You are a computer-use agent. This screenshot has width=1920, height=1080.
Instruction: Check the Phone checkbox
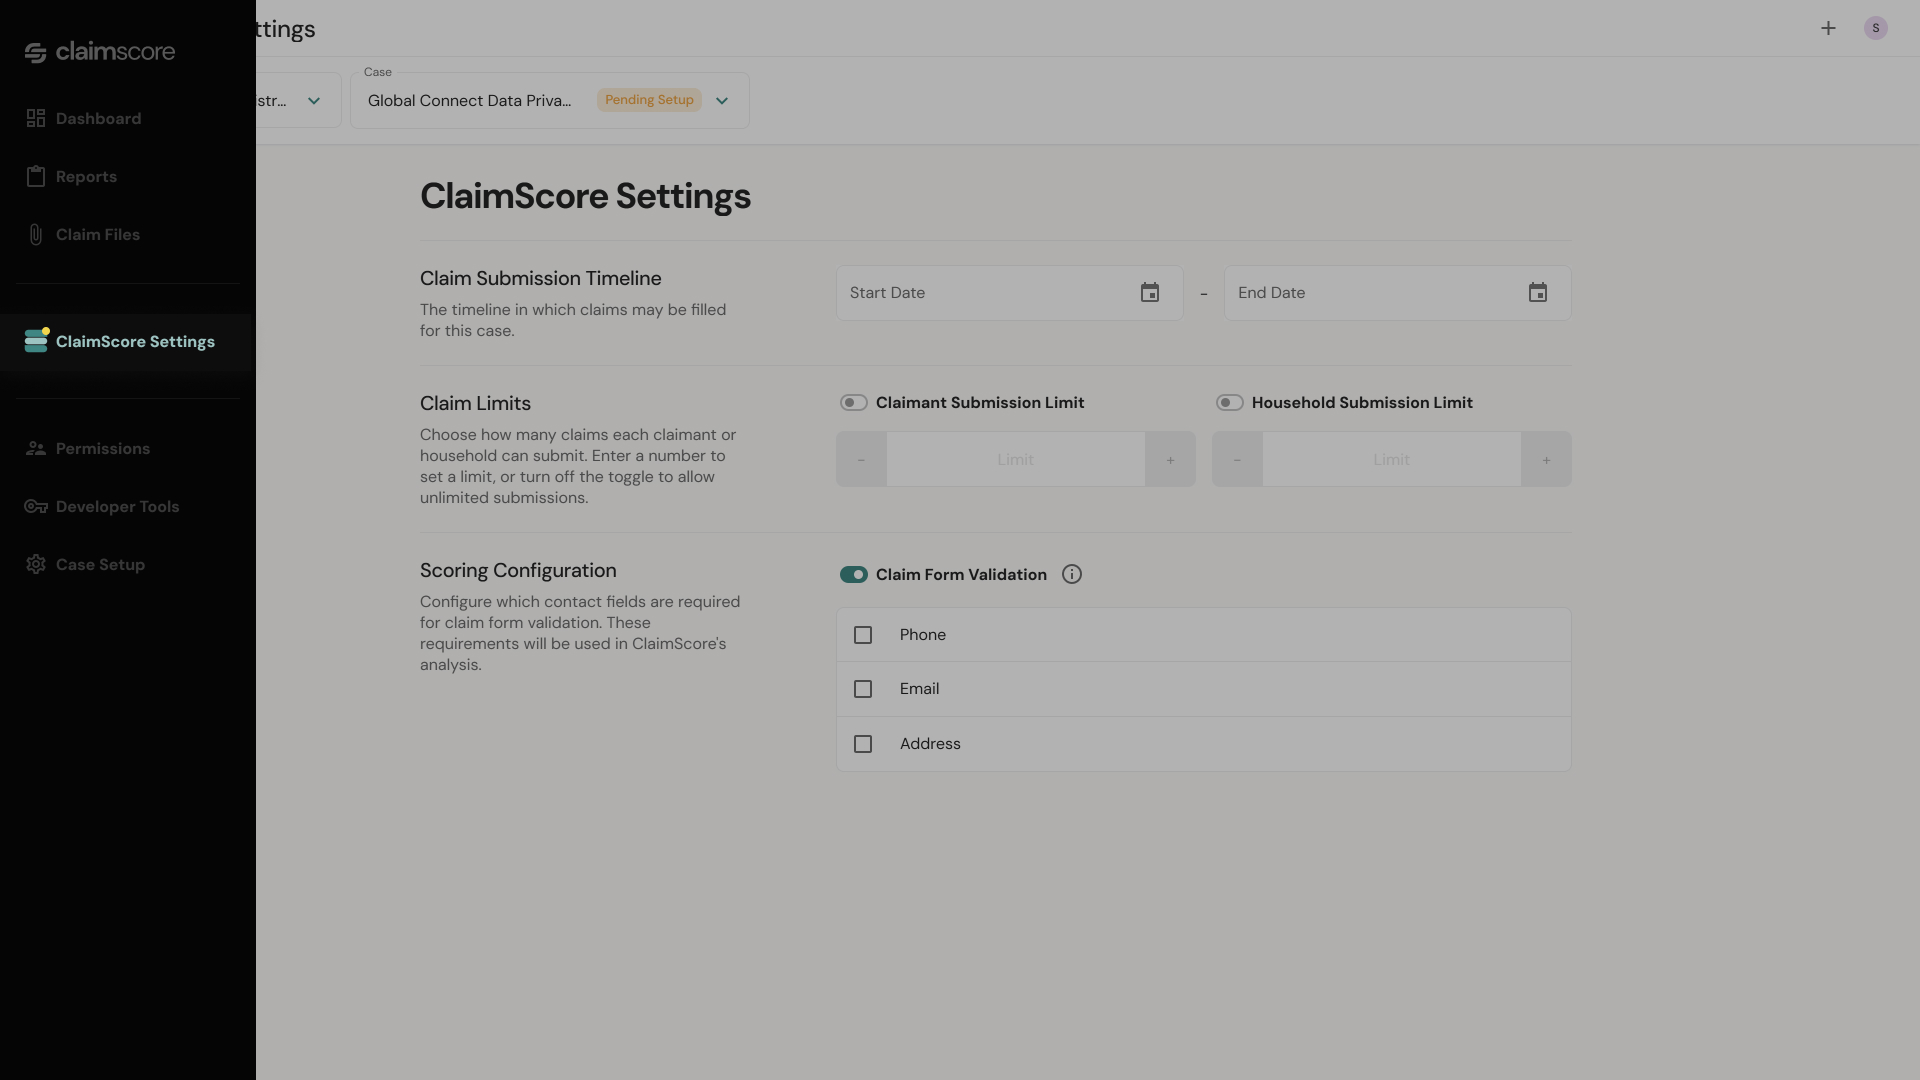click(x=863, y=635)
